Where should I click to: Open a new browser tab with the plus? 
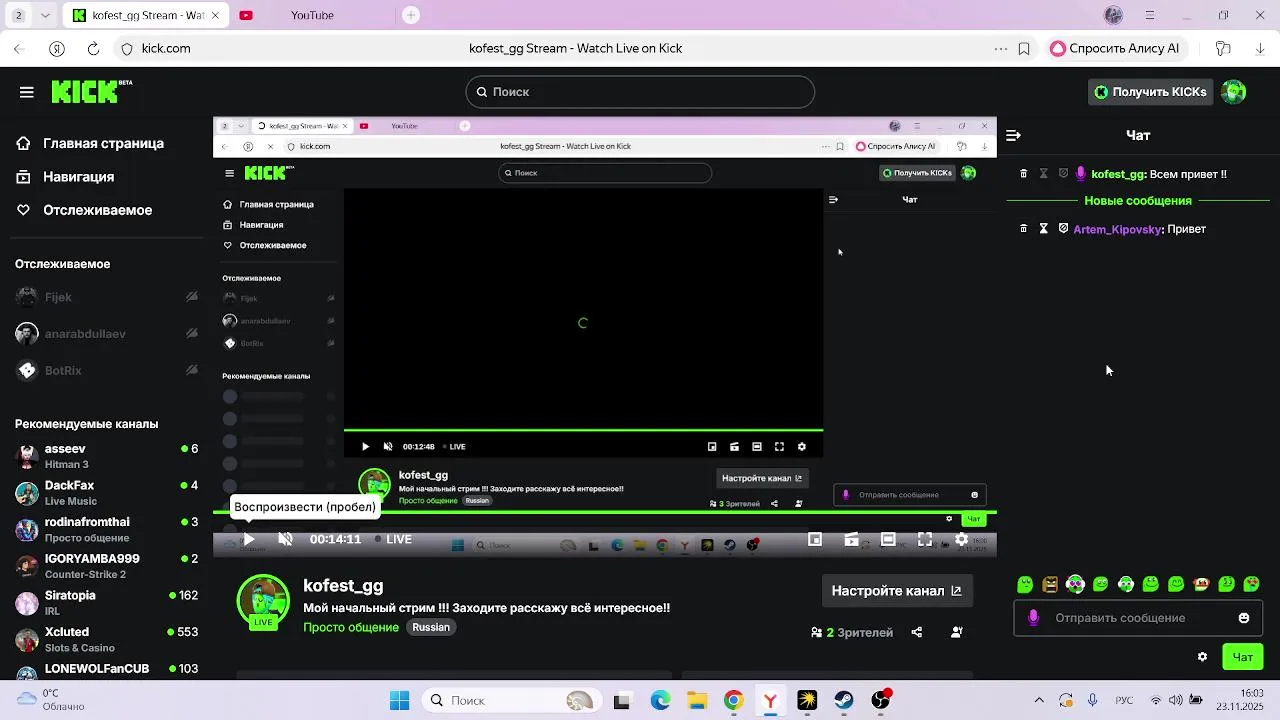[411, 16]
